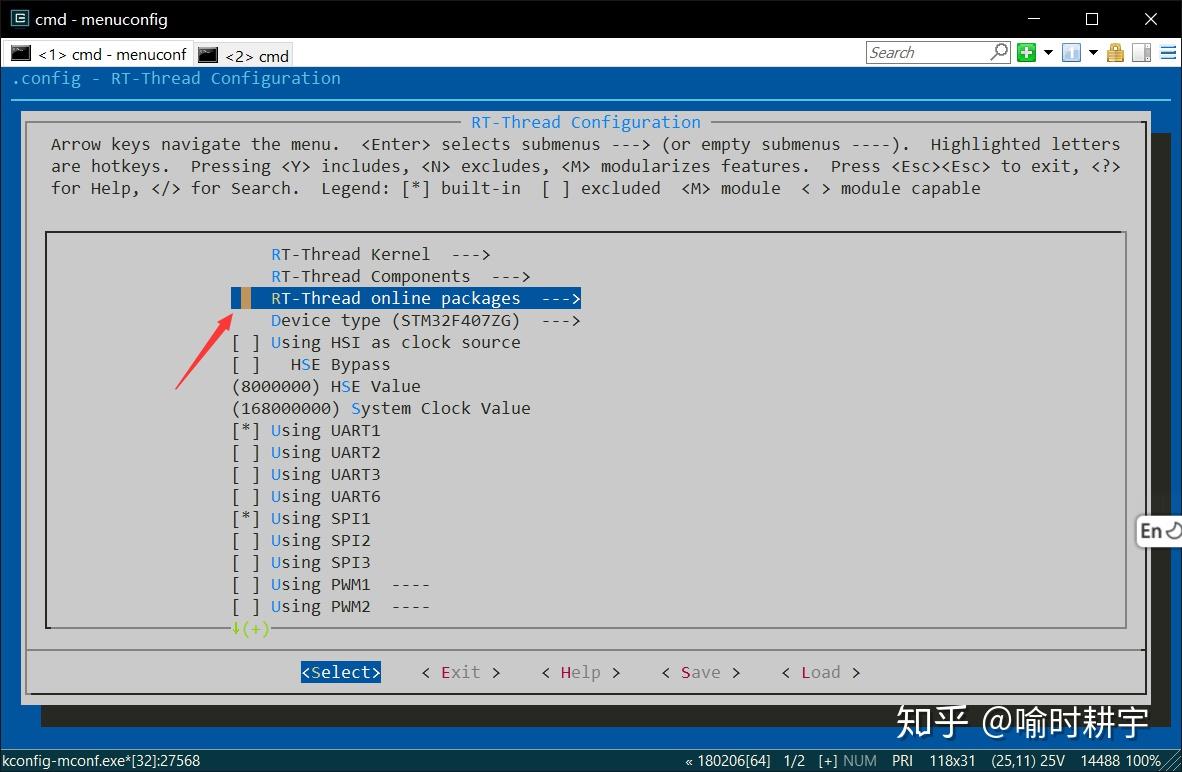Screen dimensions: 1182x772
Task: Expand the RT-Thread Kernel submenu
Action: click(x=350, y=254)
